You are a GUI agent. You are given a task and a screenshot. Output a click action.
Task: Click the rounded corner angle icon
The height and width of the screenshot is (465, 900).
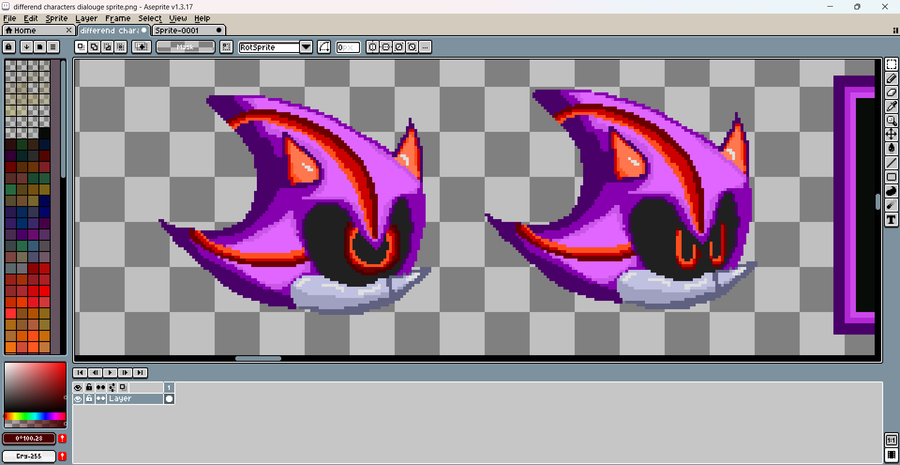(324, 47)
